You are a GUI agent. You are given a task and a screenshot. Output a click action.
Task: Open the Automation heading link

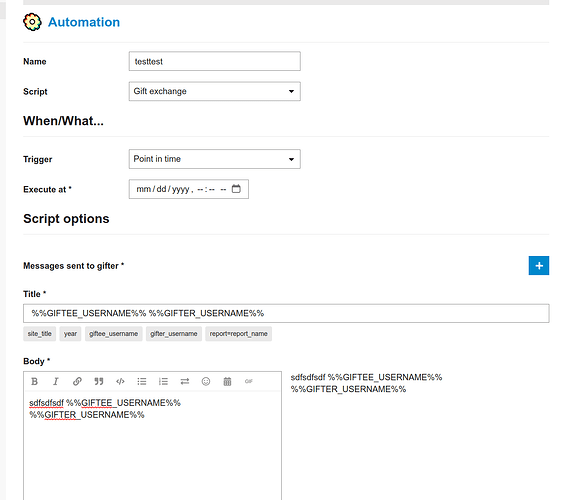[x=84, y=22]
